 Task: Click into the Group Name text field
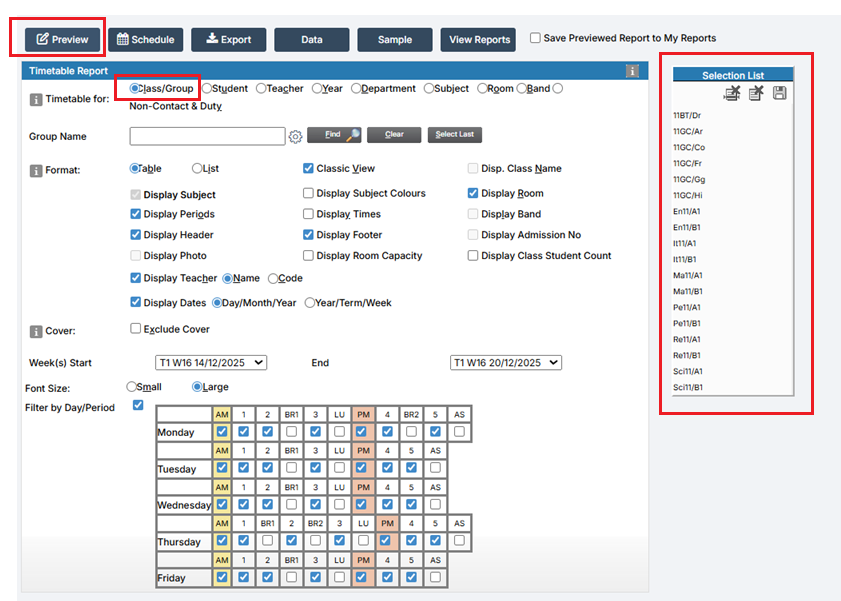(x=207, y=136)
